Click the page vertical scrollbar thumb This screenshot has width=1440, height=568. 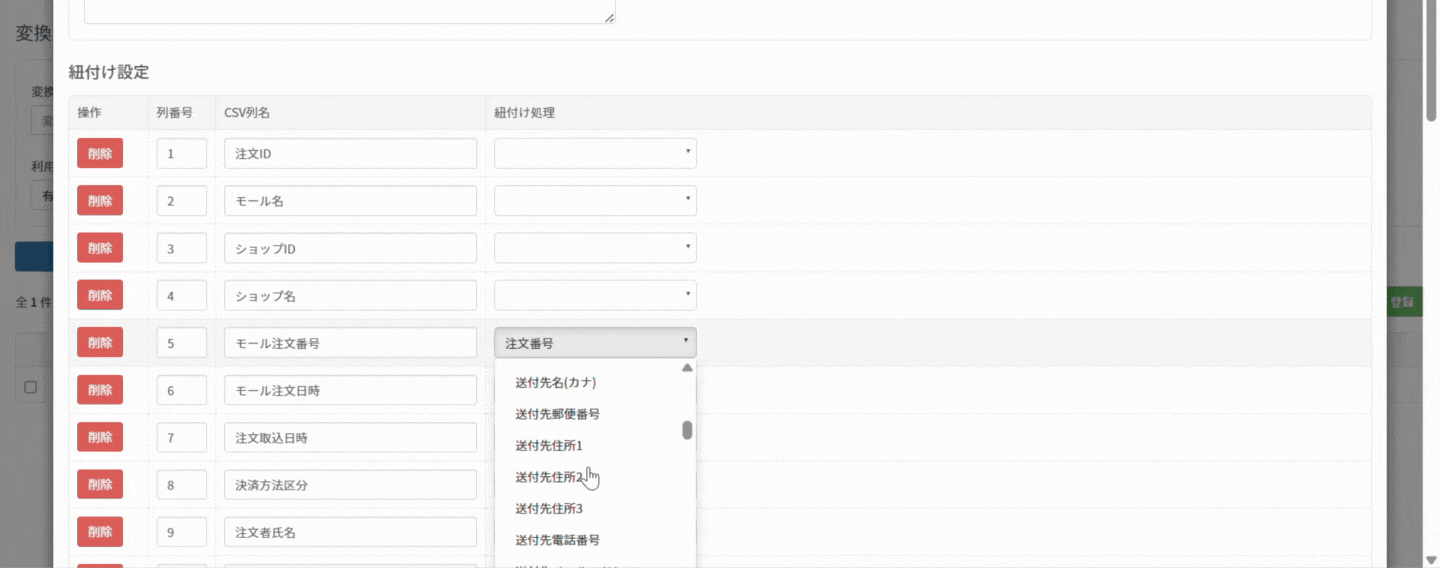coord(1431,60)
